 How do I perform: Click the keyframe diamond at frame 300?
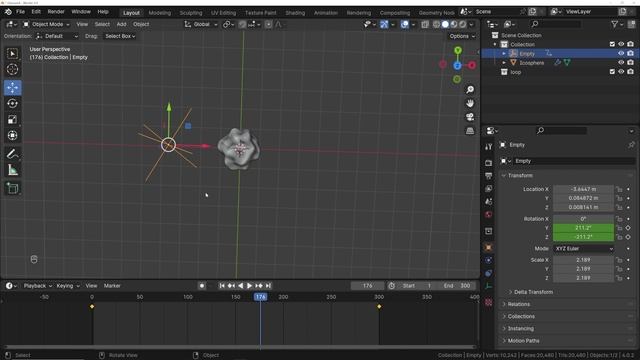click(x=379, y=306)
